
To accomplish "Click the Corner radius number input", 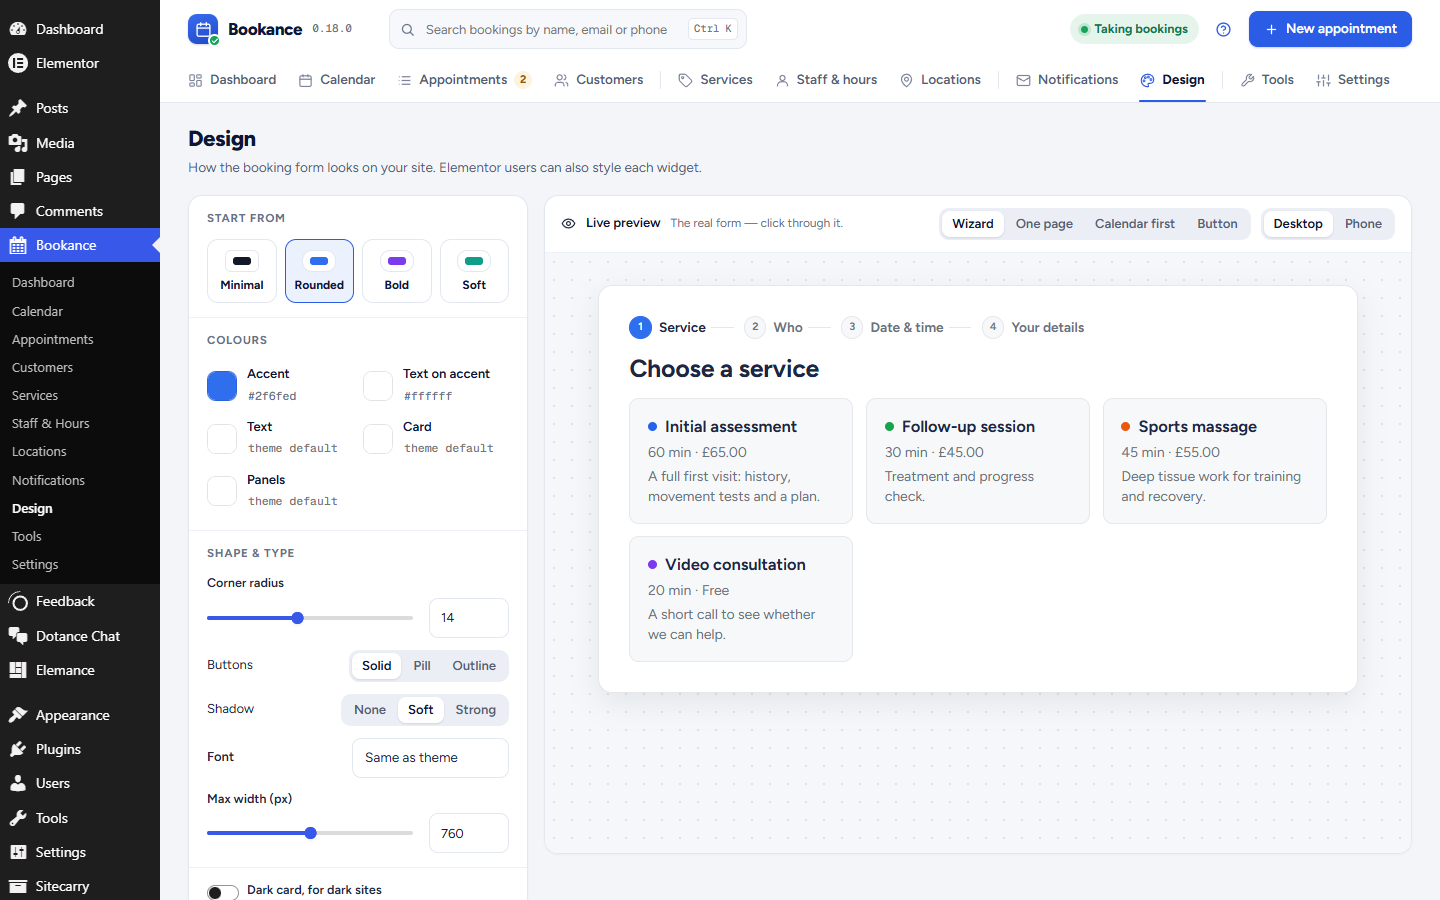I will [x=469, y=618].
